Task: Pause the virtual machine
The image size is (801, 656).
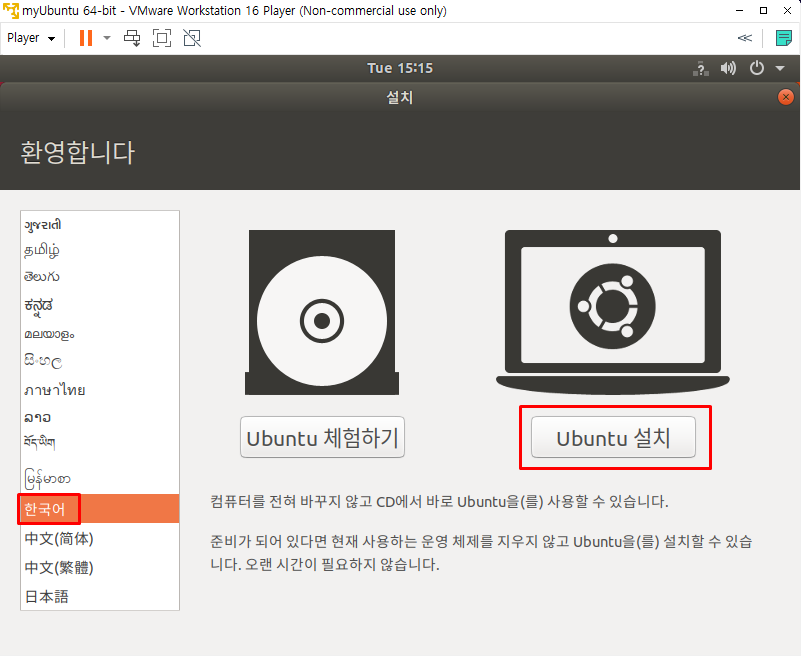Action: pos(86,38)
